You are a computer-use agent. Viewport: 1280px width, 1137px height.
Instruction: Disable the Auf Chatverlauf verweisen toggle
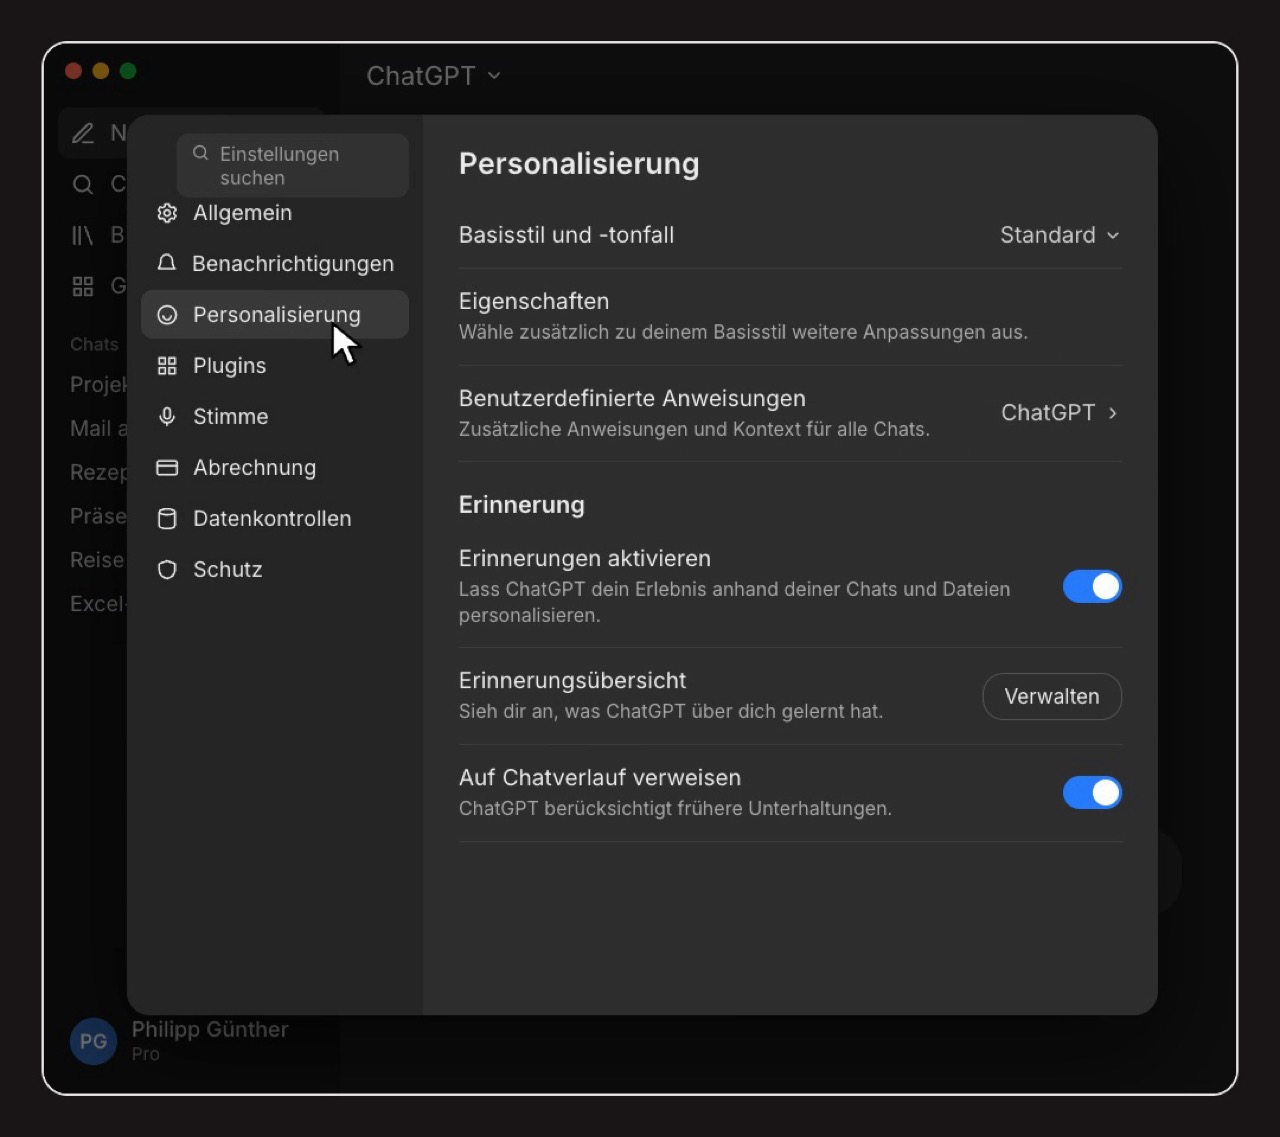click(1092, 793)
